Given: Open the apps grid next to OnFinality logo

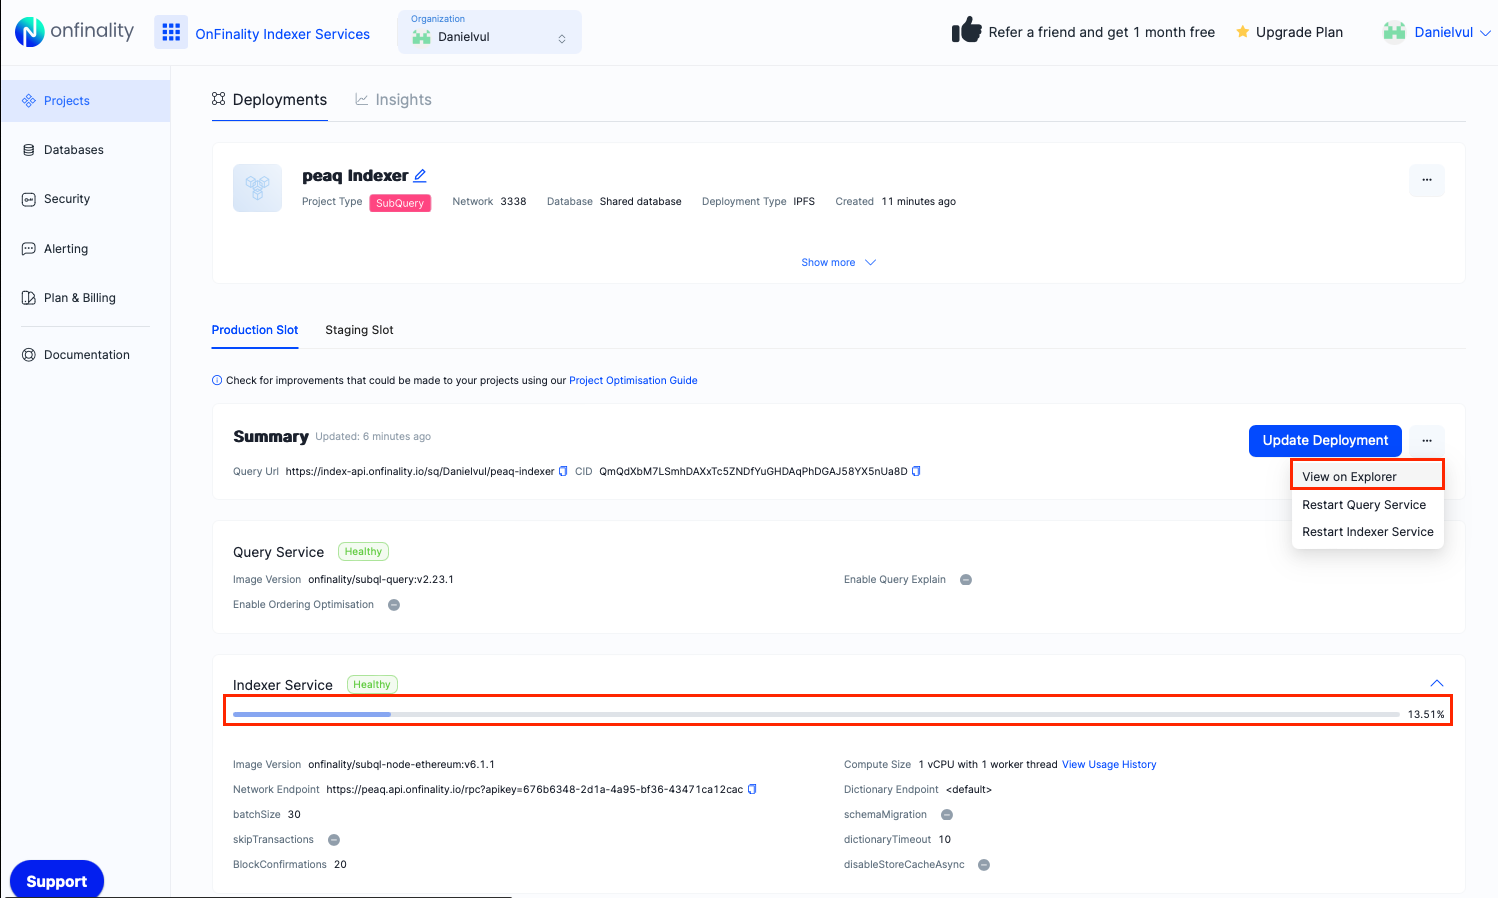Looking at the screenshot, I should point(171,32).
